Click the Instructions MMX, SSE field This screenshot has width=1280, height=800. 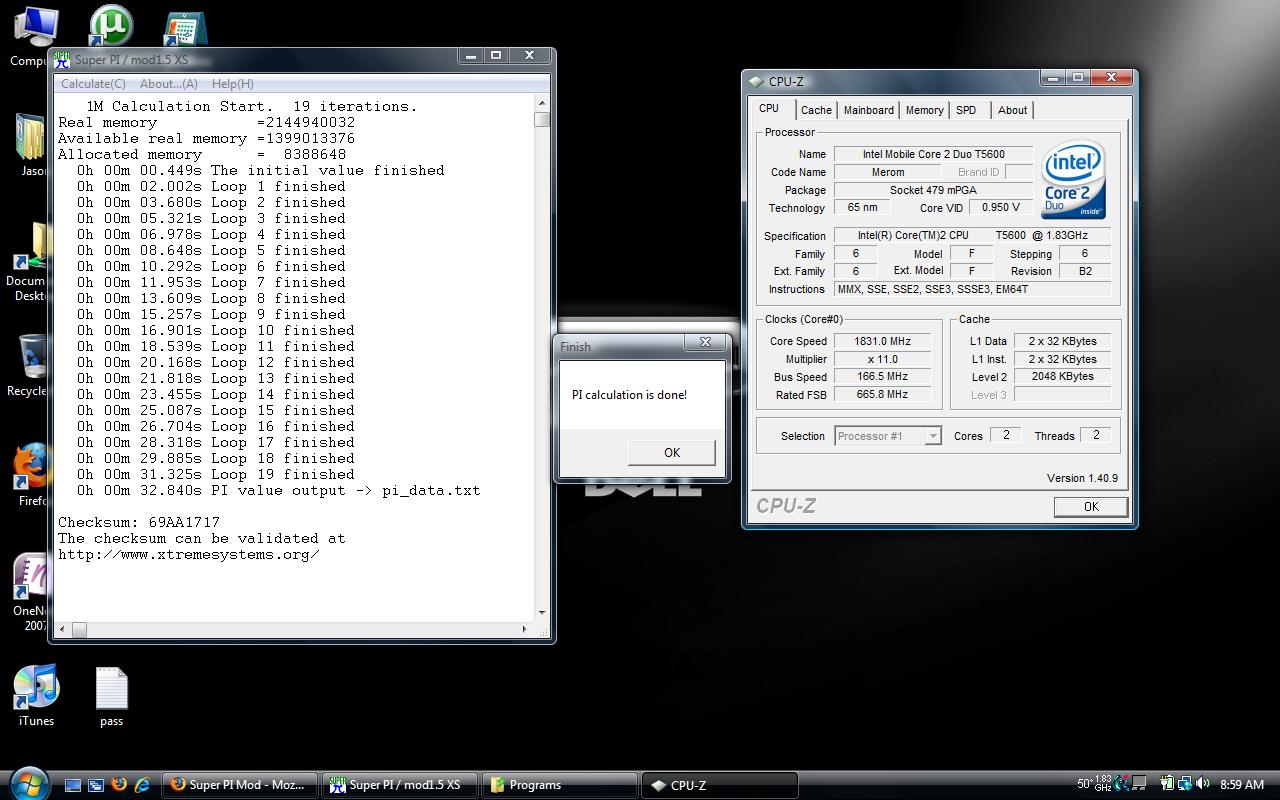point(972,289)
